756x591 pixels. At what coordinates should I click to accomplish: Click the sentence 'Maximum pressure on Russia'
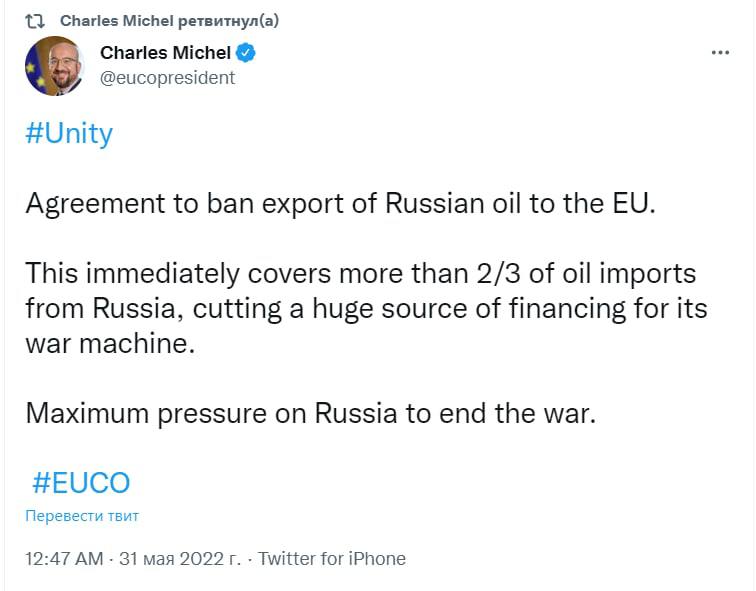(x=310, y=412)
